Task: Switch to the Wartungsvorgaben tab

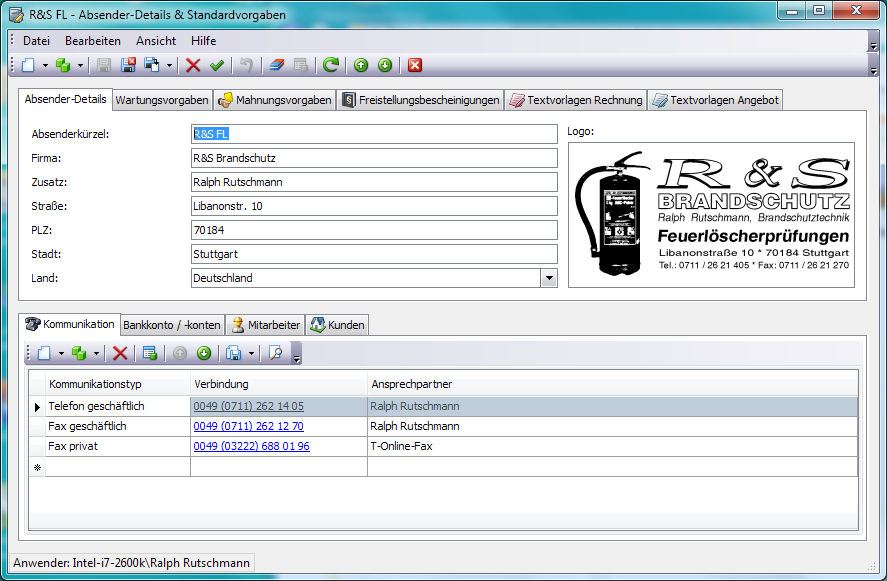Action: click(162, 100)
